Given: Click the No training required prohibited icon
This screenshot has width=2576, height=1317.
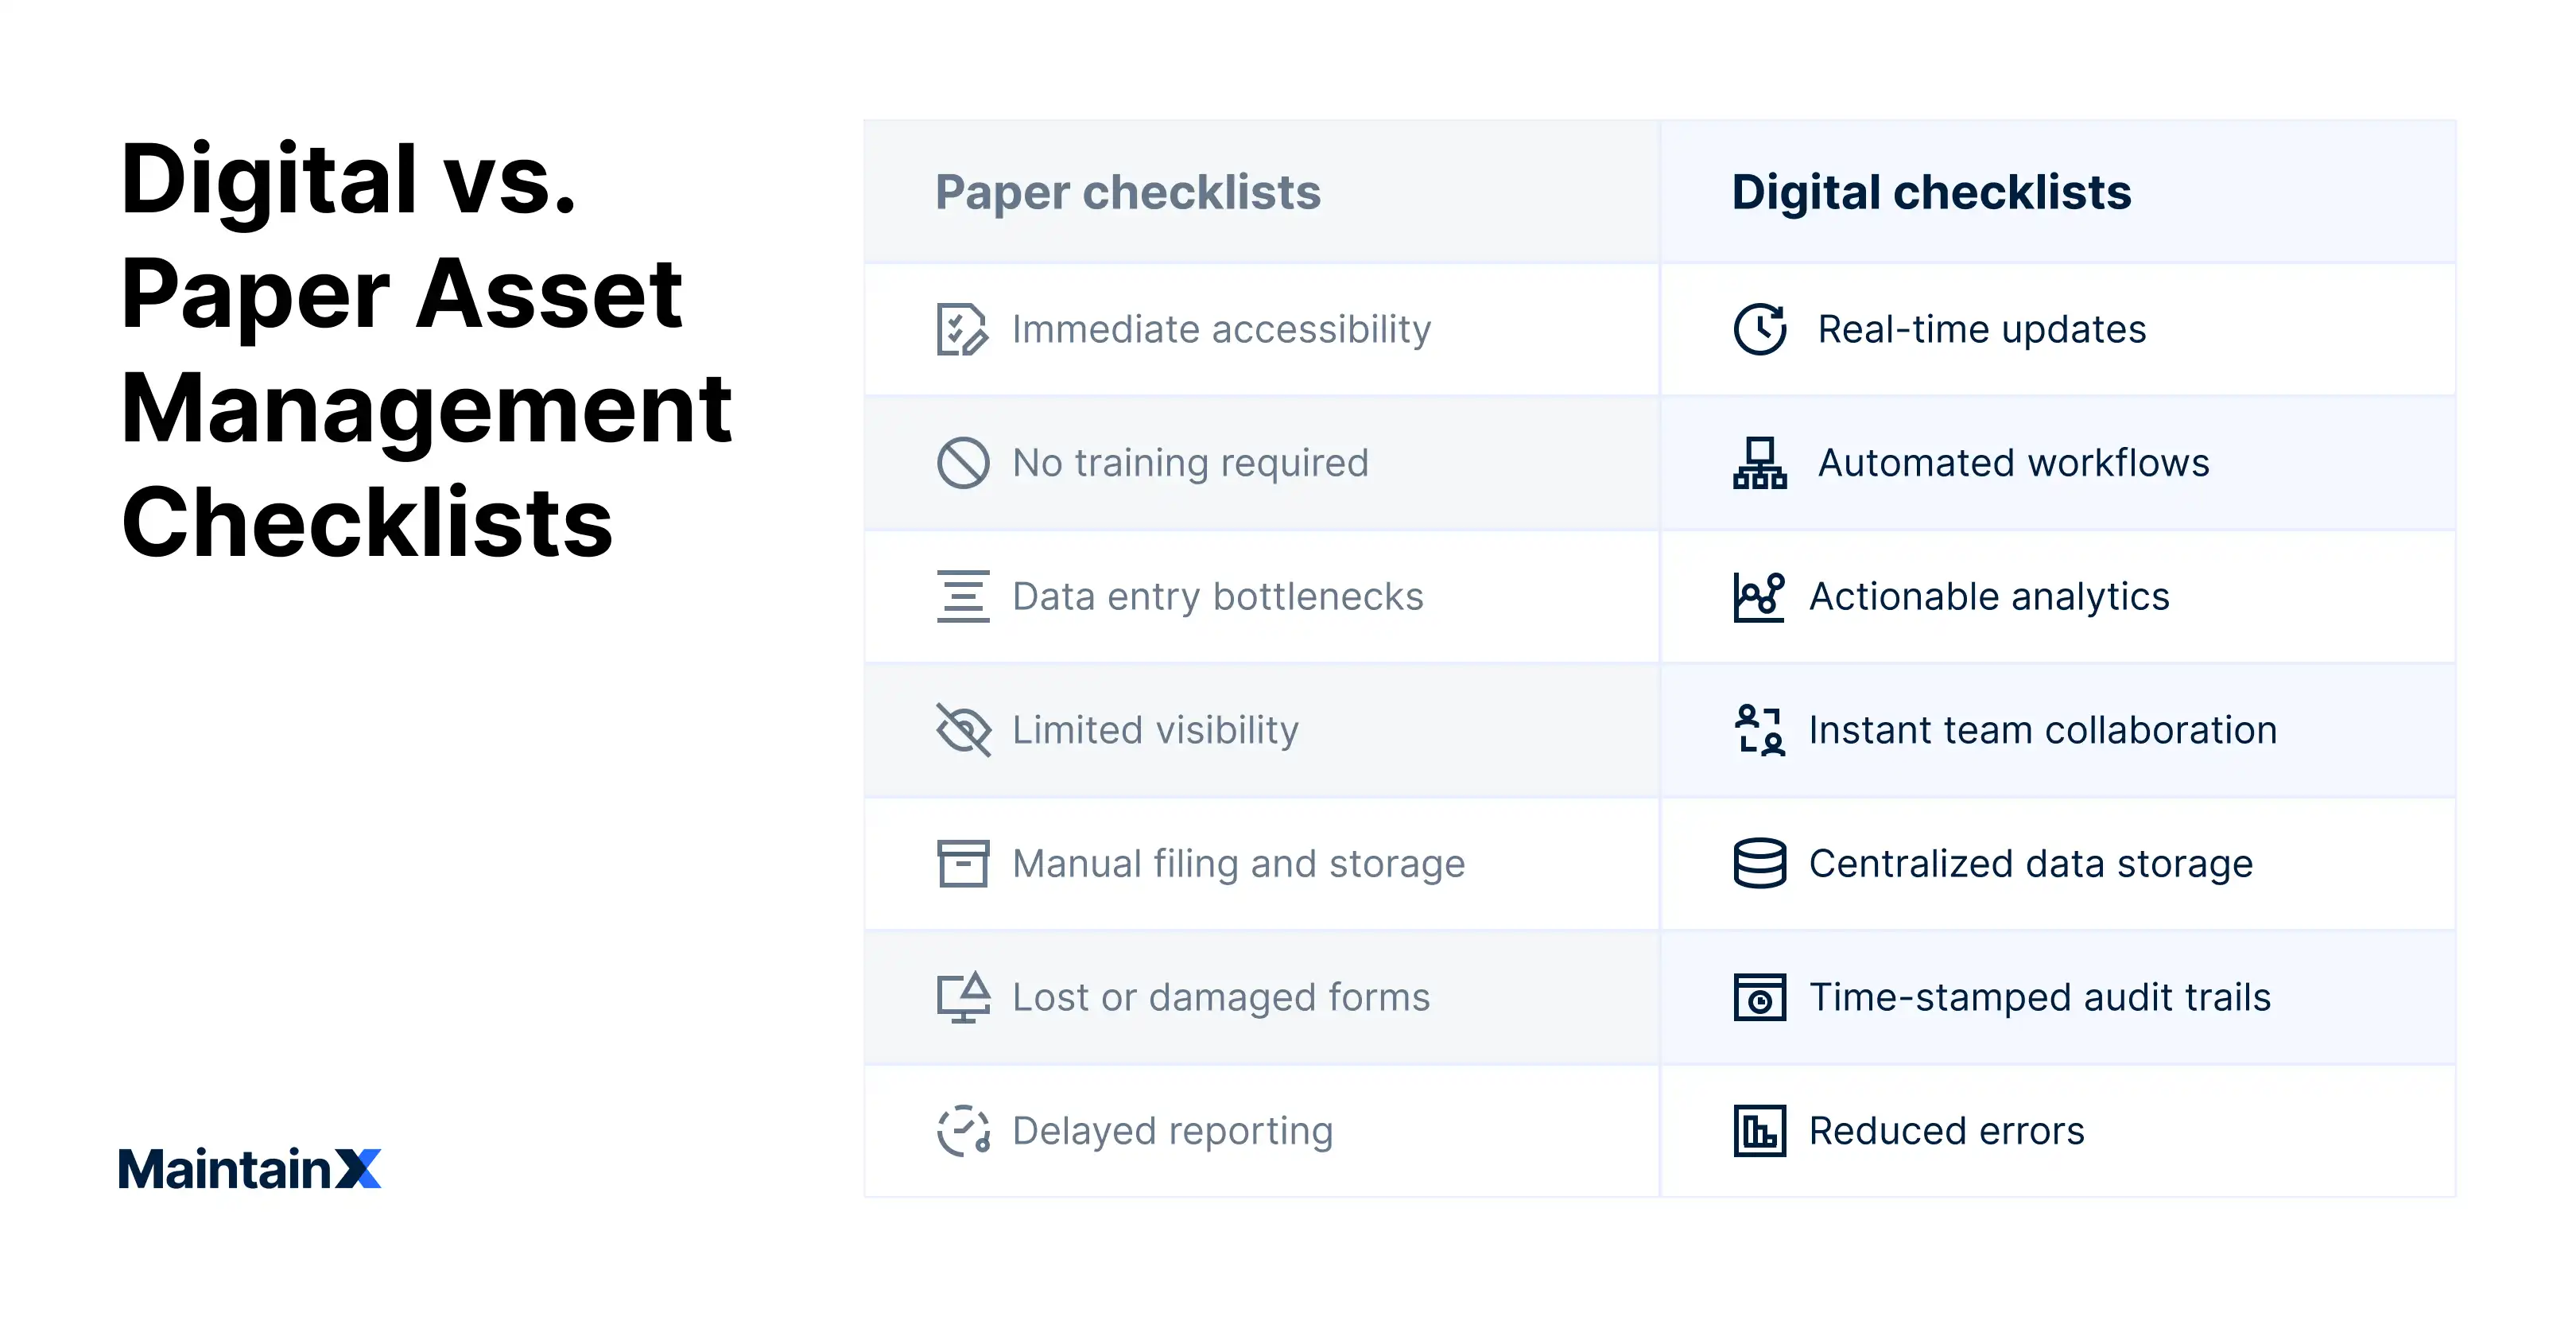Looking at the screenshot, I should point(962,463).
